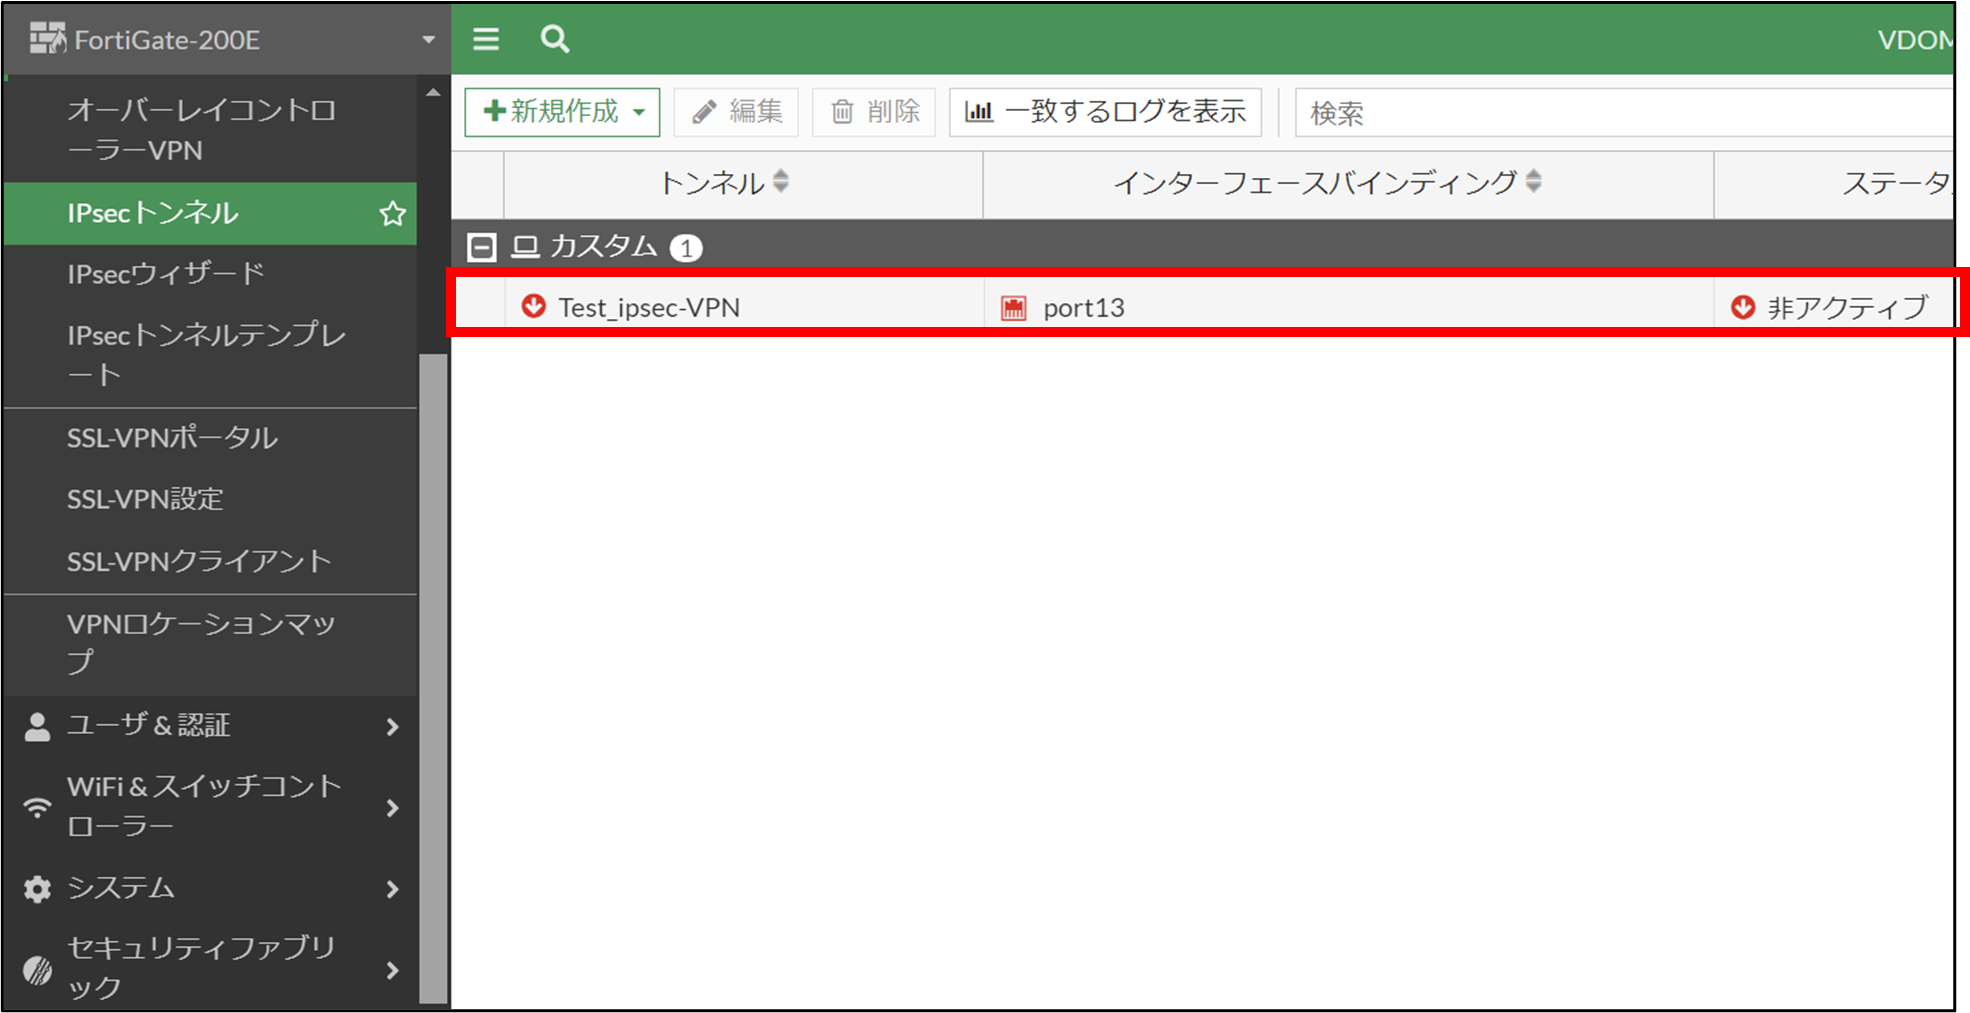Click the 非アクティブ status icon
The width and height of the screenshot is (1970, 1013).
point(1743,307)
